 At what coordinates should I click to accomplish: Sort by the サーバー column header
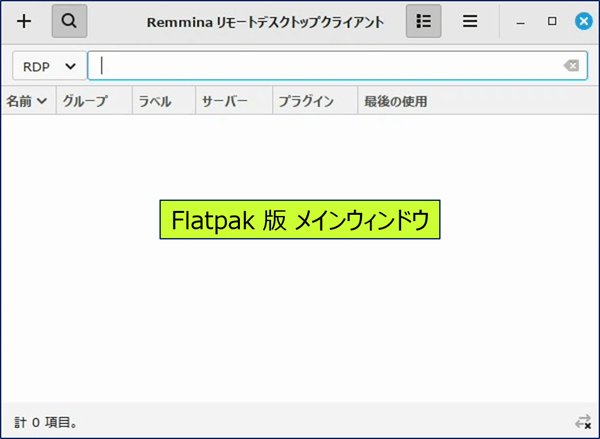pyautogui.click(x=234, y=101)
